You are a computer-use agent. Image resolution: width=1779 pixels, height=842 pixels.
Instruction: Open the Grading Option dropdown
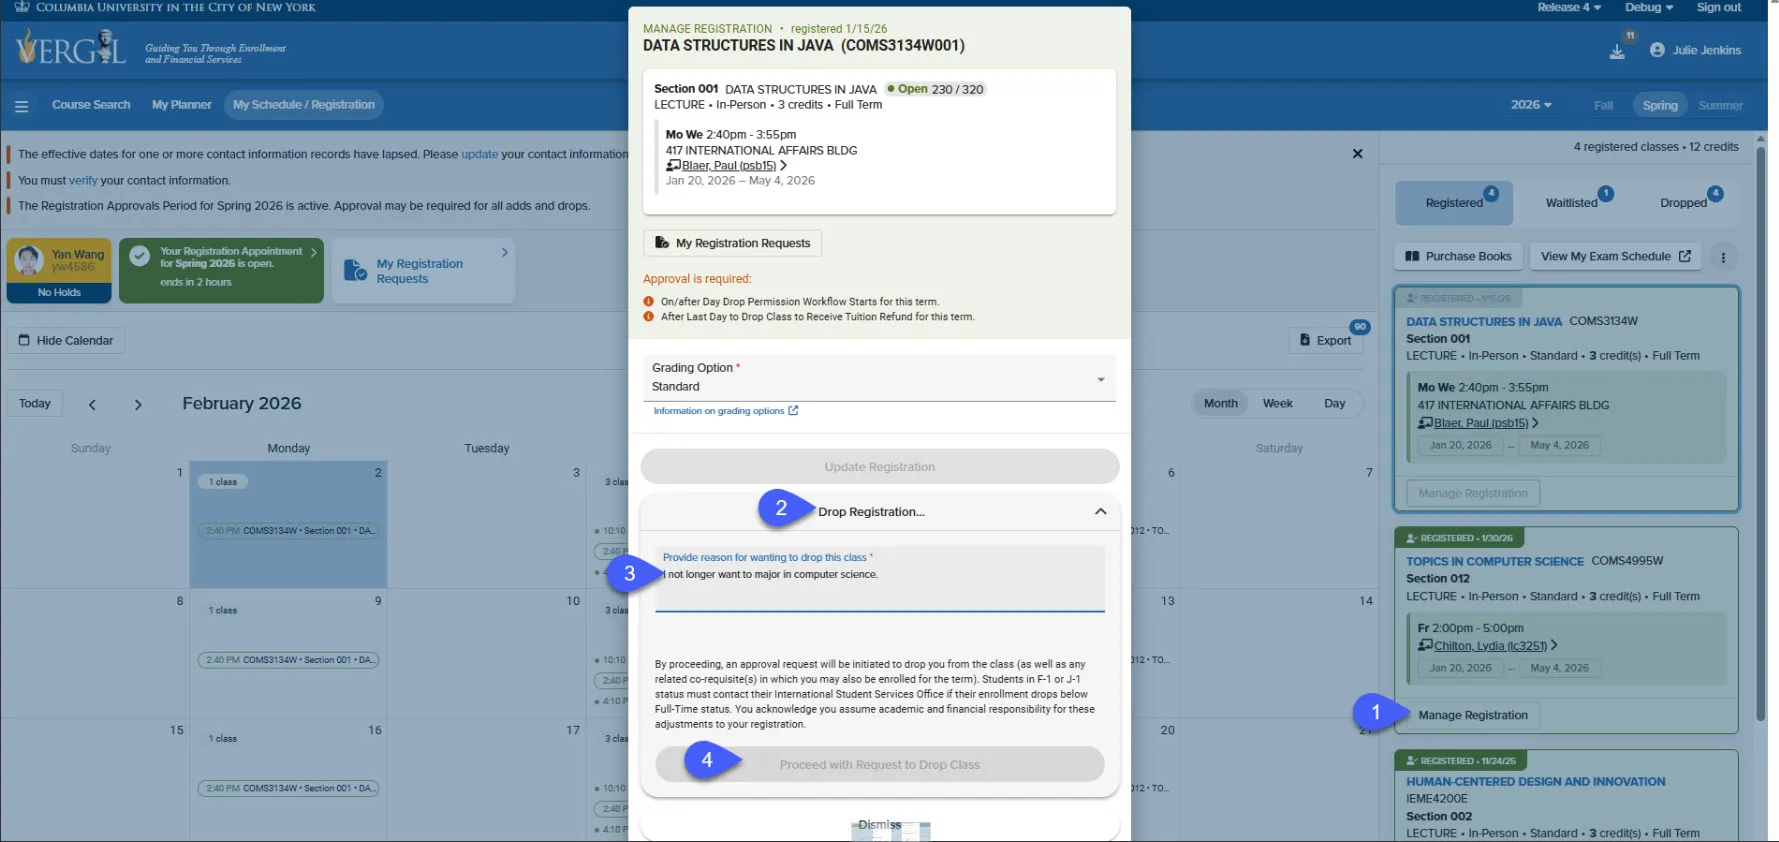(x=879, y=377)
